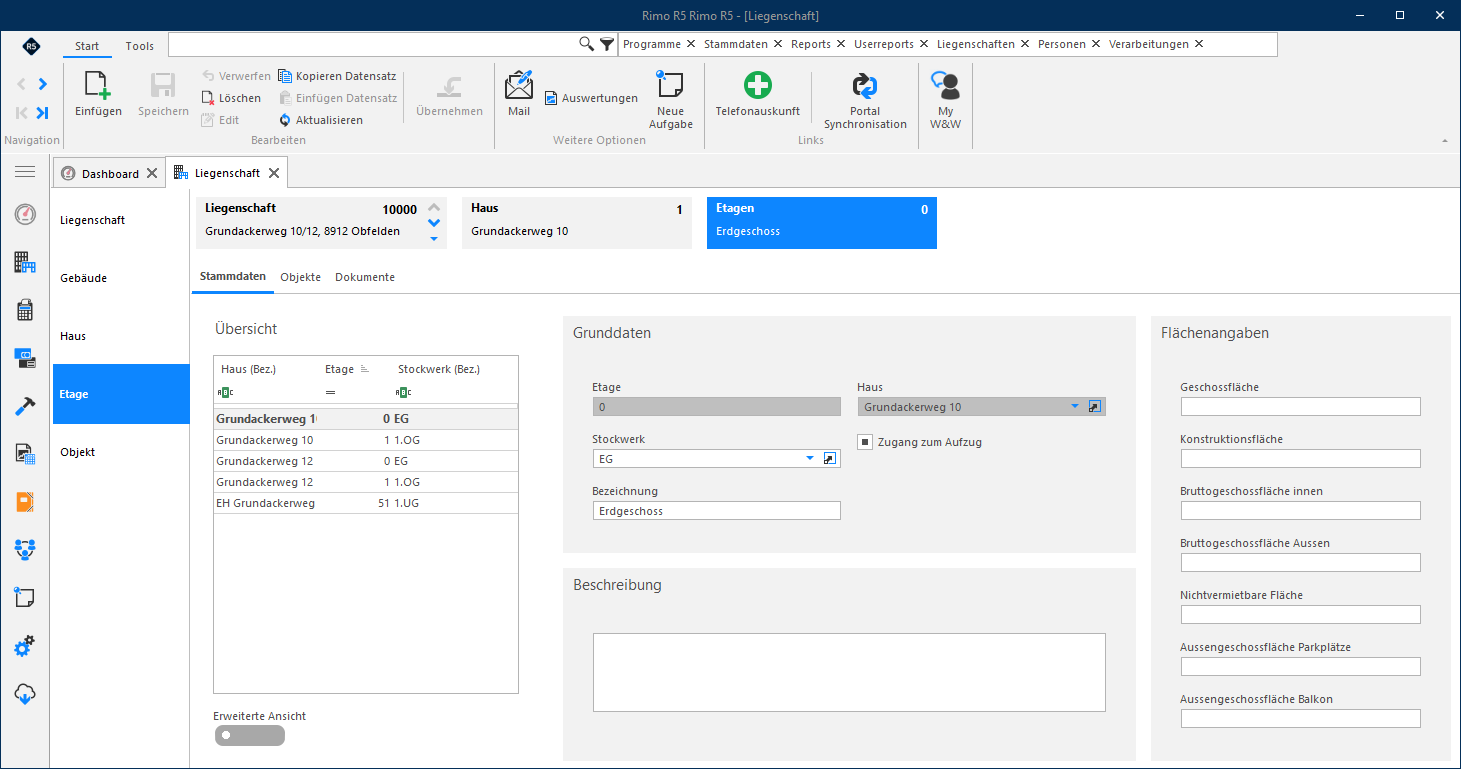Open sticky note task icon in sidebar
1461x769 pixels.
pyautogui.click(x=25, y=598)
